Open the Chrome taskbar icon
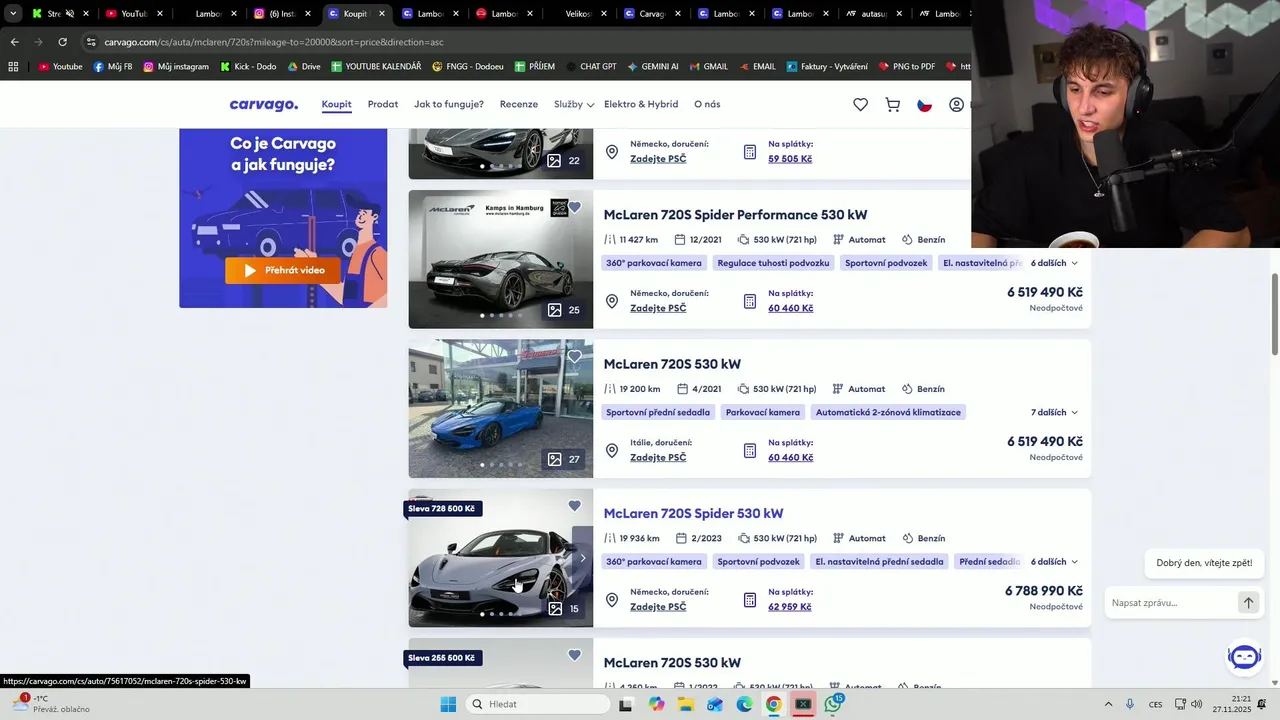 point(773,704)
